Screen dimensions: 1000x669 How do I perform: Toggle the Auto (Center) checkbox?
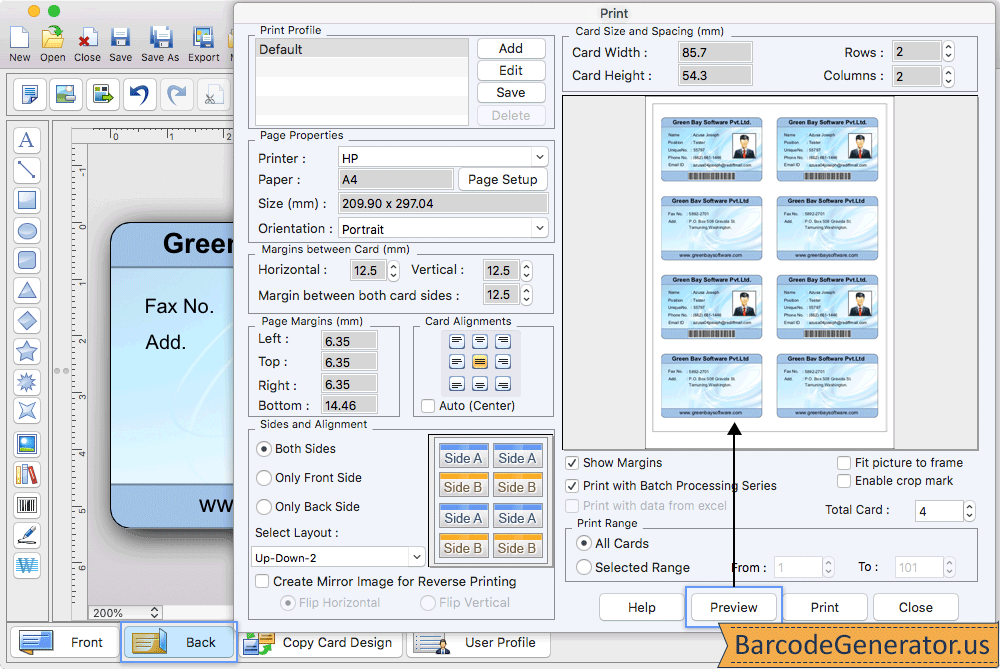coord(428,406)
